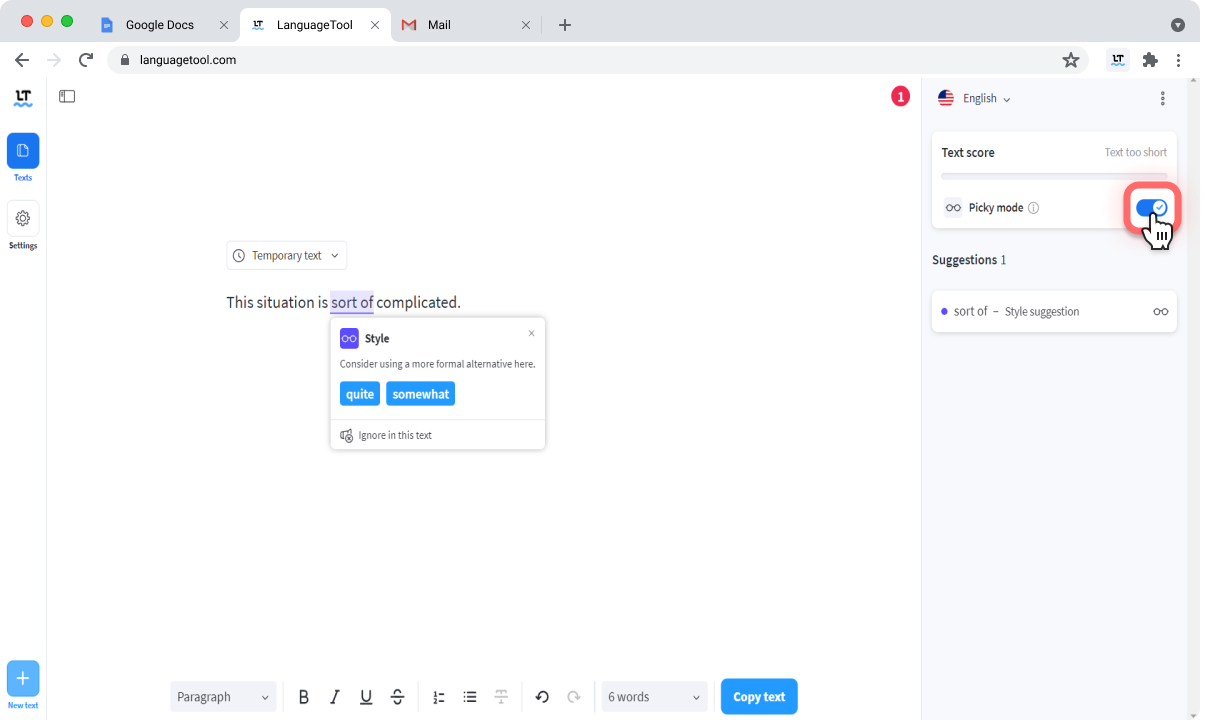Viewport: 1206px width, 720px height.
Task: Switch to the LanguageTool tab
Action: [x=315, y=25]
